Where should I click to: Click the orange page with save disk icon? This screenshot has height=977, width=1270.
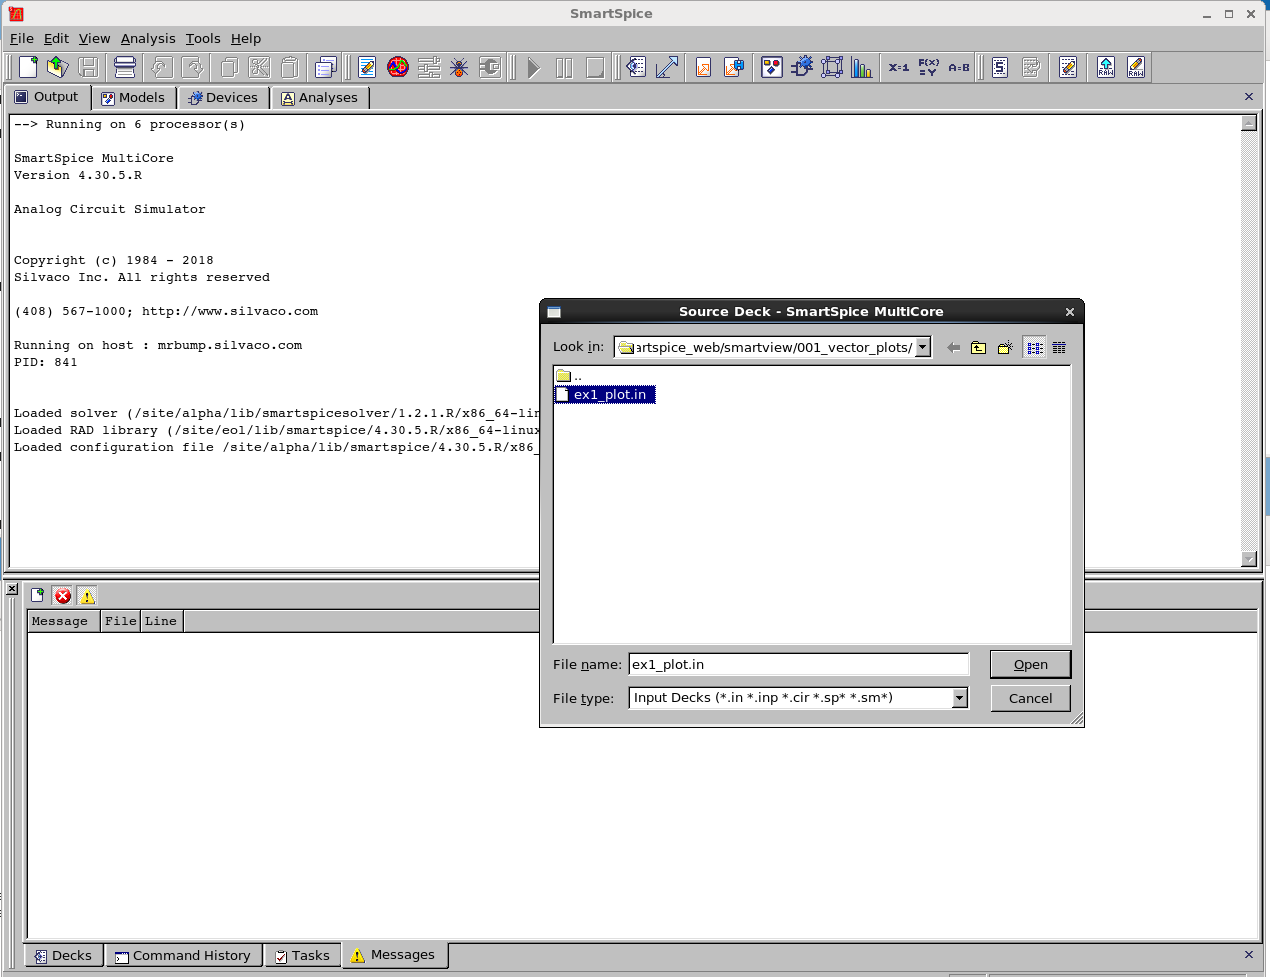[x=734, y=67]
